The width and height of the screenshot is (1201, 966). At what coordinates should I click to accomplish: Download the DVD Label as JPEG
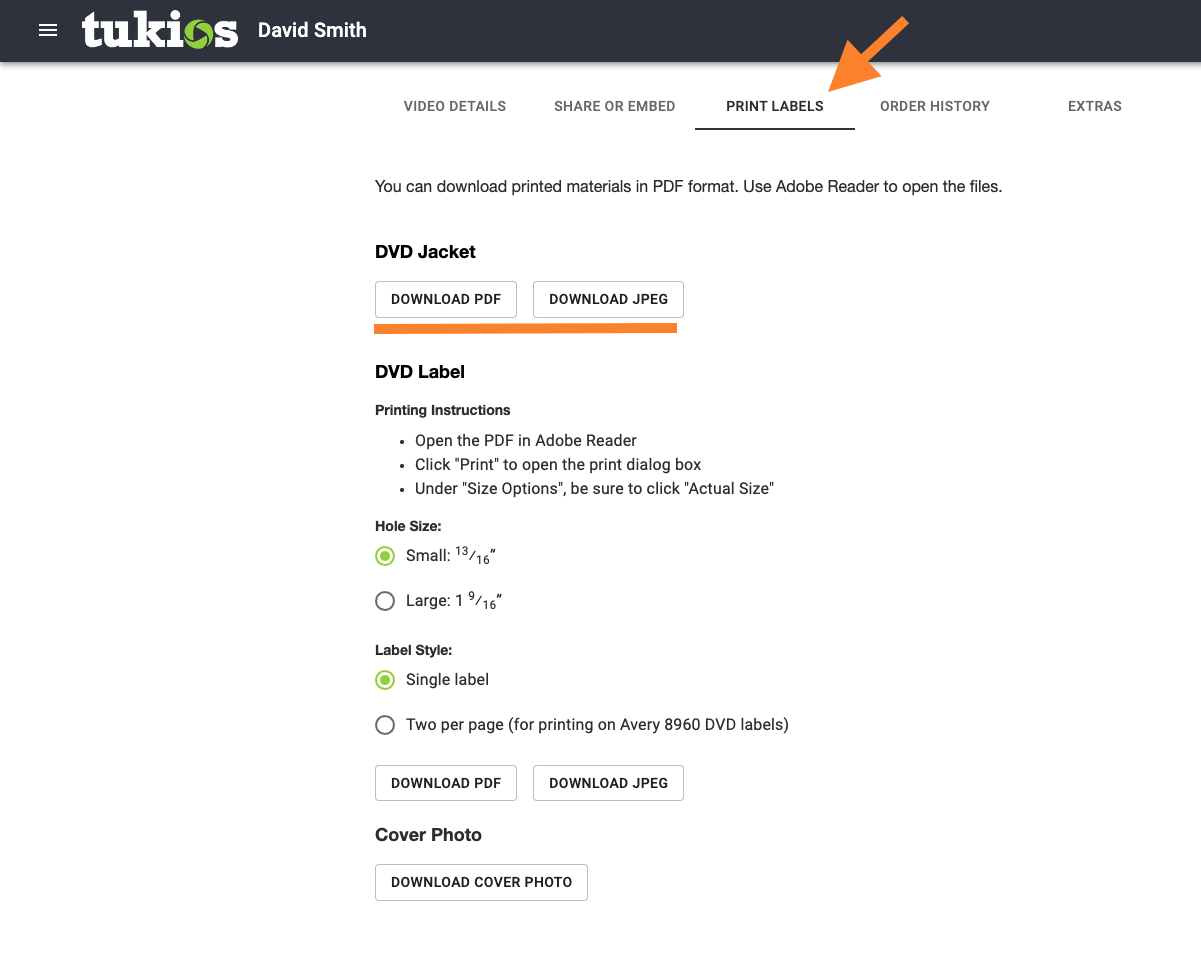tap(608, 783)
